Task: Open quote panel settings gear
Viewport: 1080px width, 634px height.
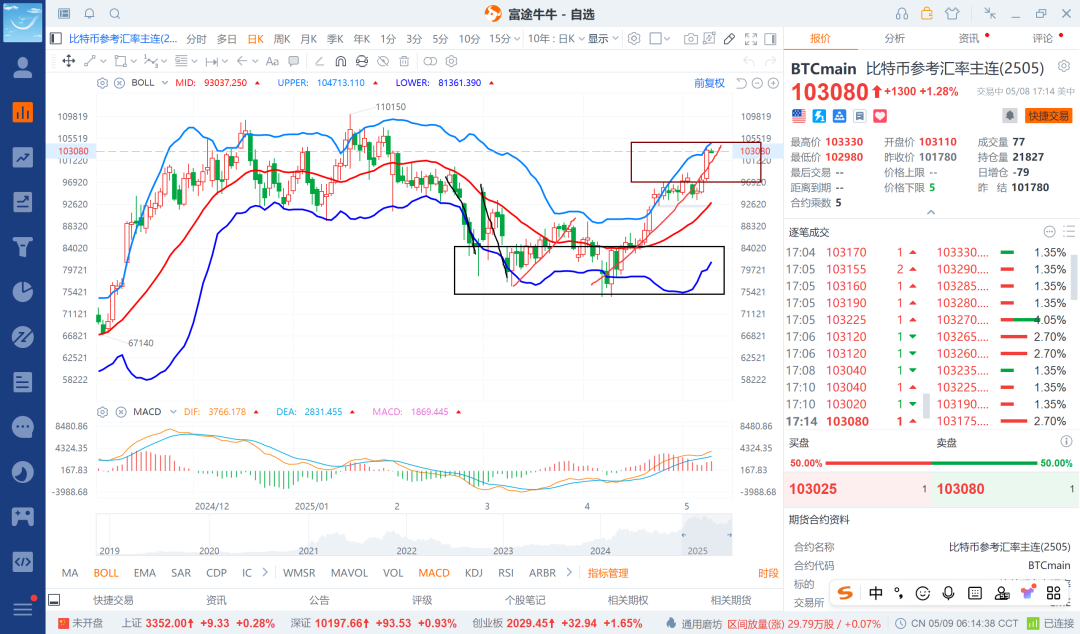Action: point(1064,66)
